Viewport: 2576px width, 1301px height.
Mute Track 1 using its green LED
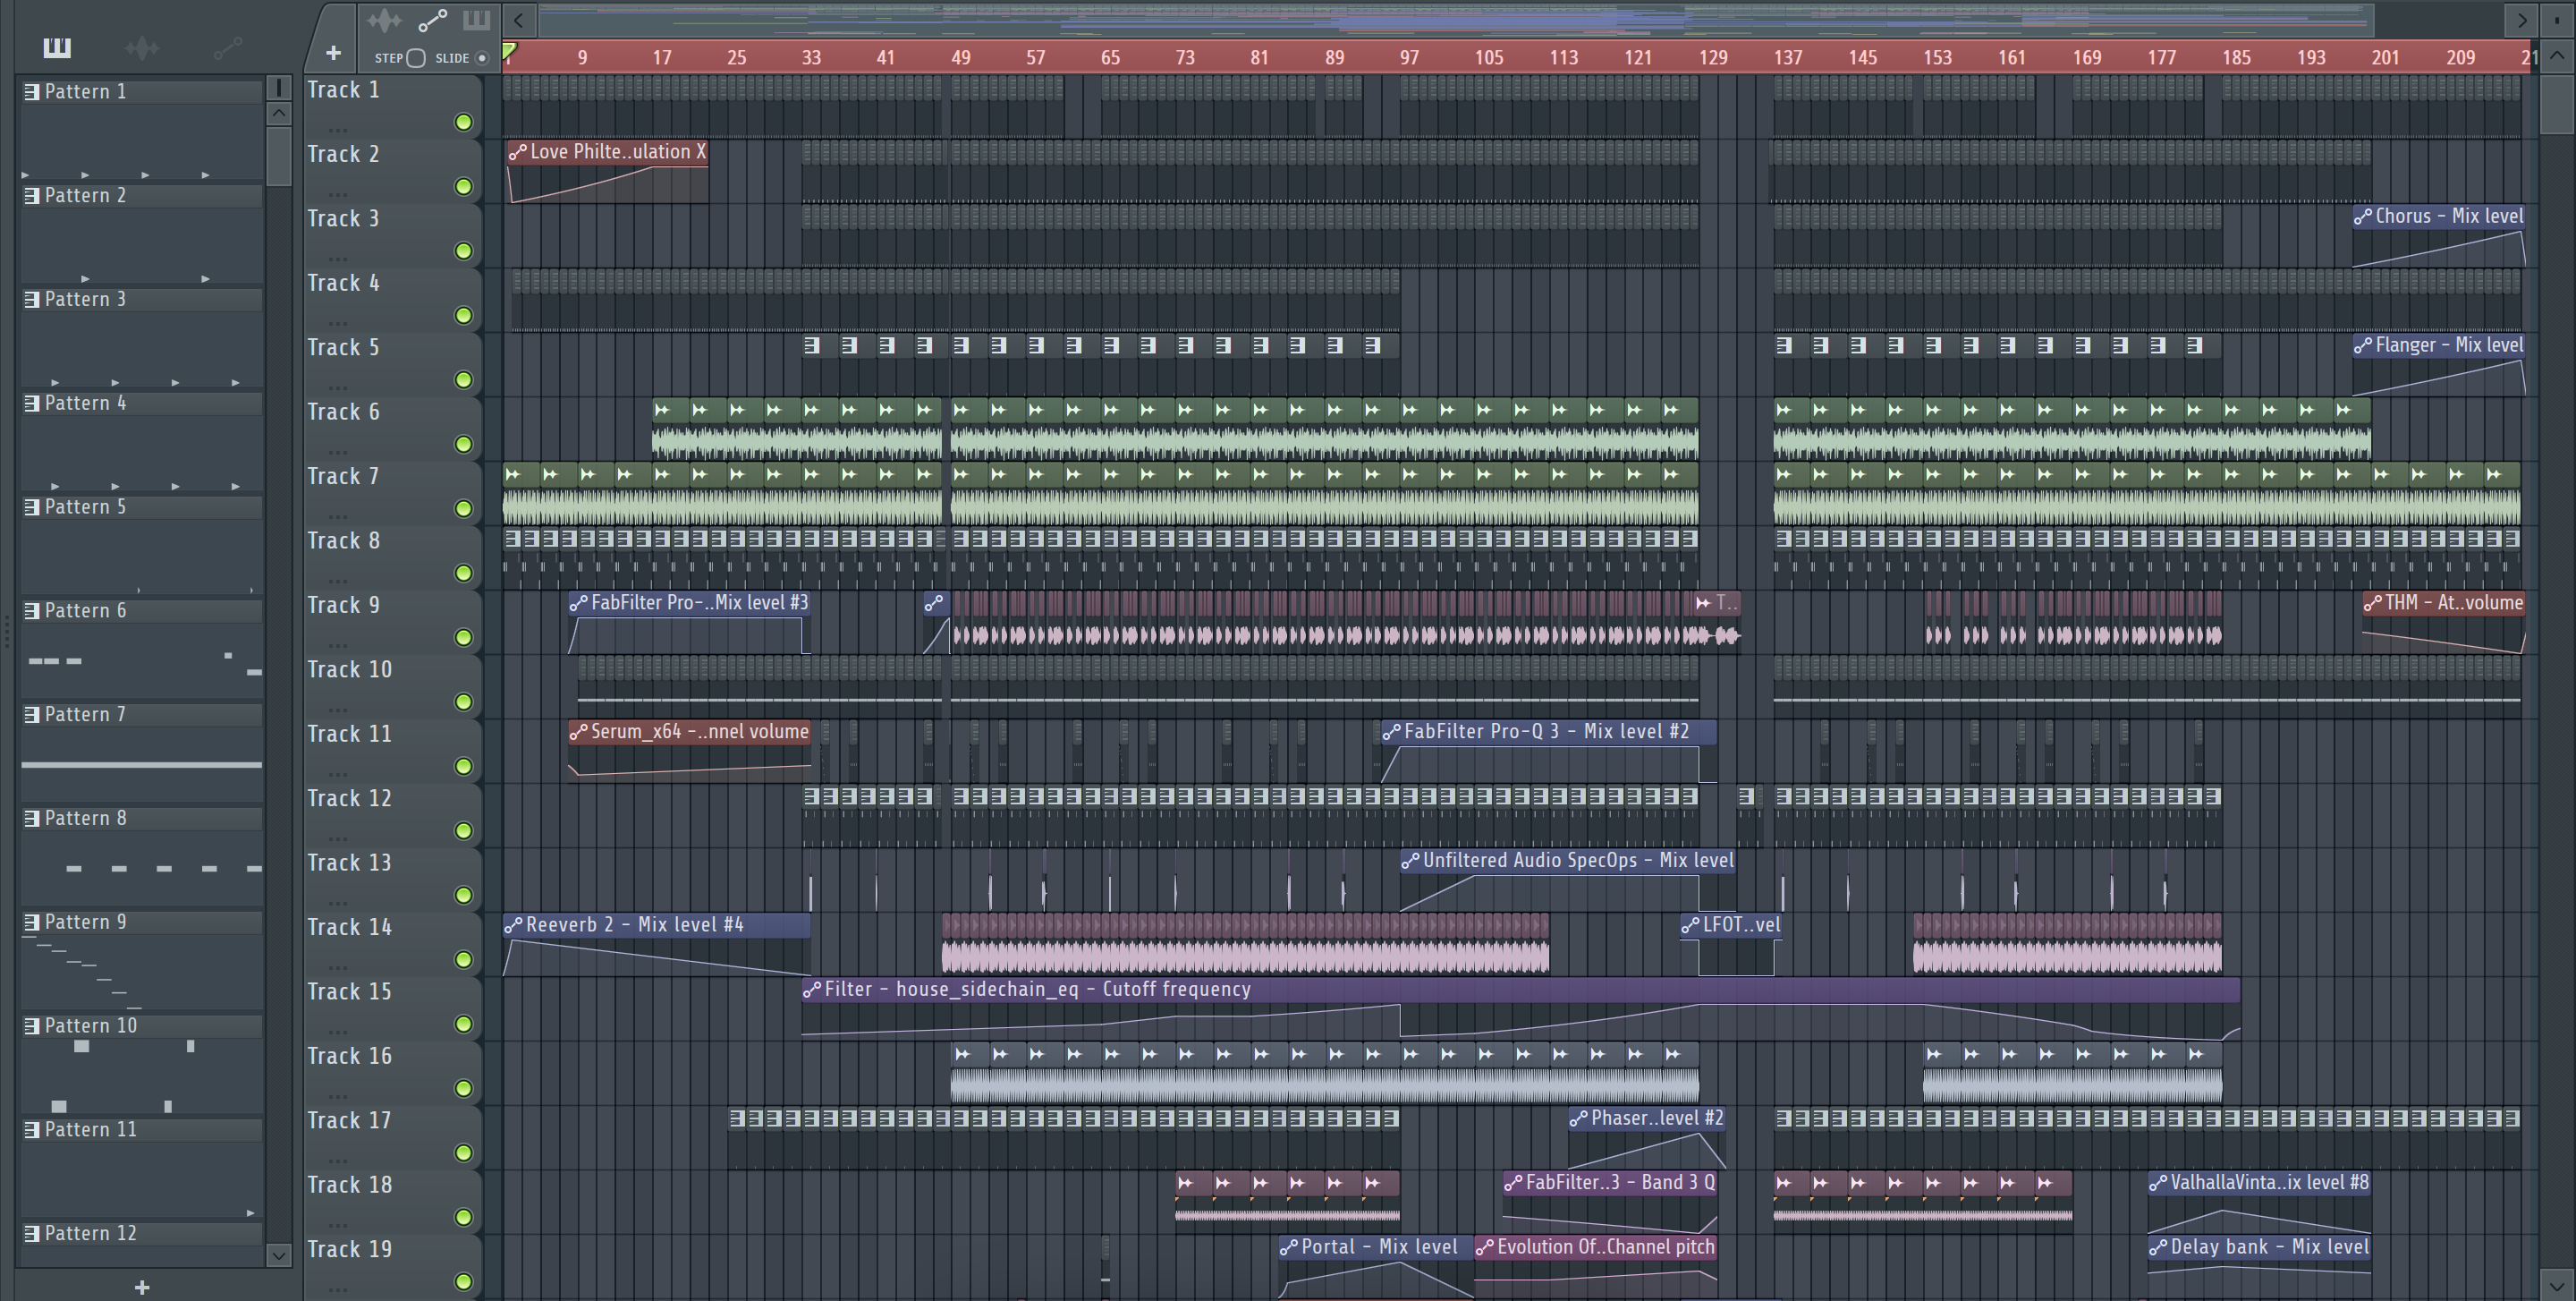[463, 122]
